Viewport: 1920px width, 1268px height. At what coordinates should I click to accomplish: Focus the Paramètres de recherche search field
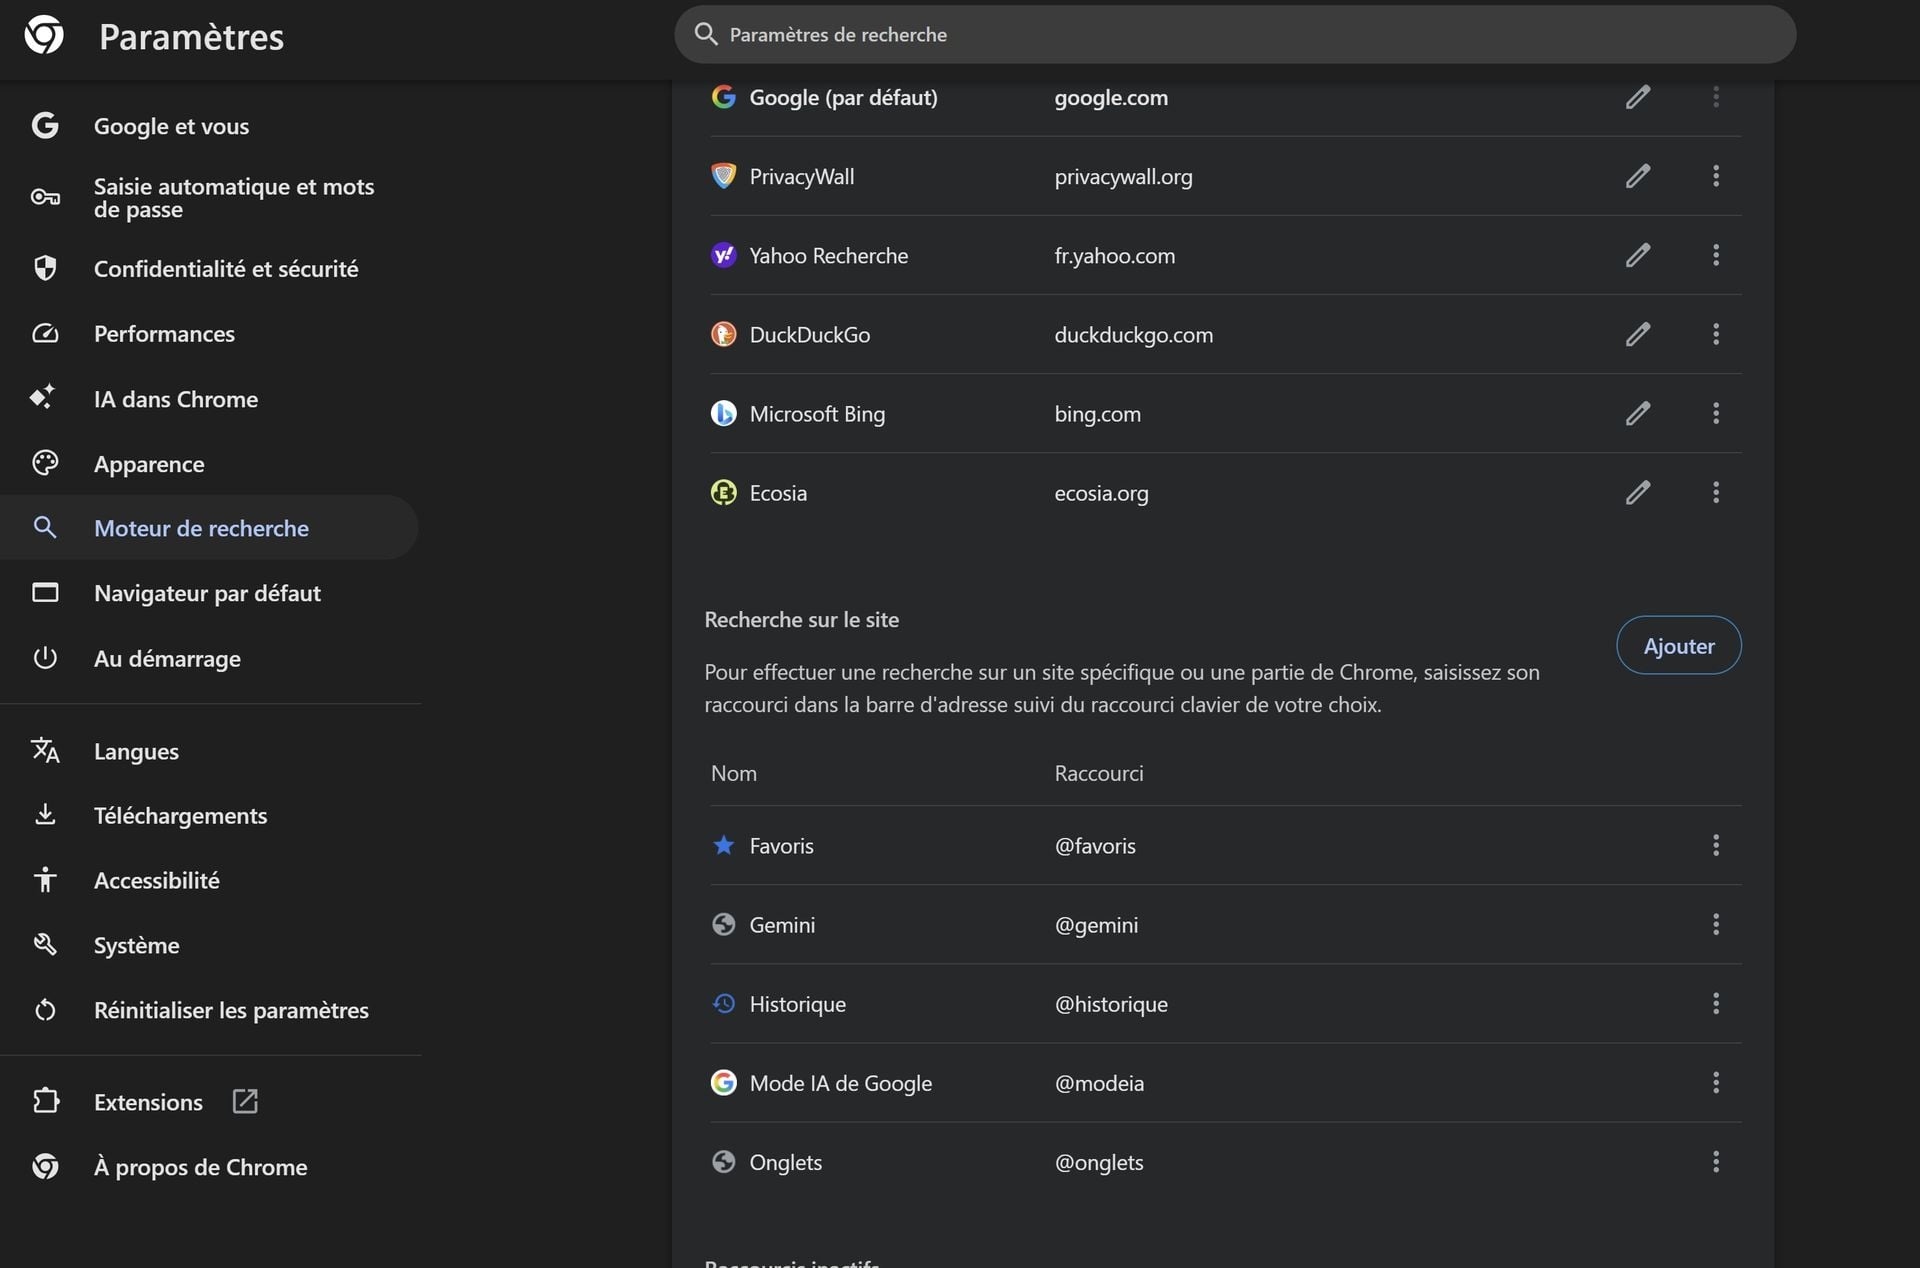point(1235,34)
